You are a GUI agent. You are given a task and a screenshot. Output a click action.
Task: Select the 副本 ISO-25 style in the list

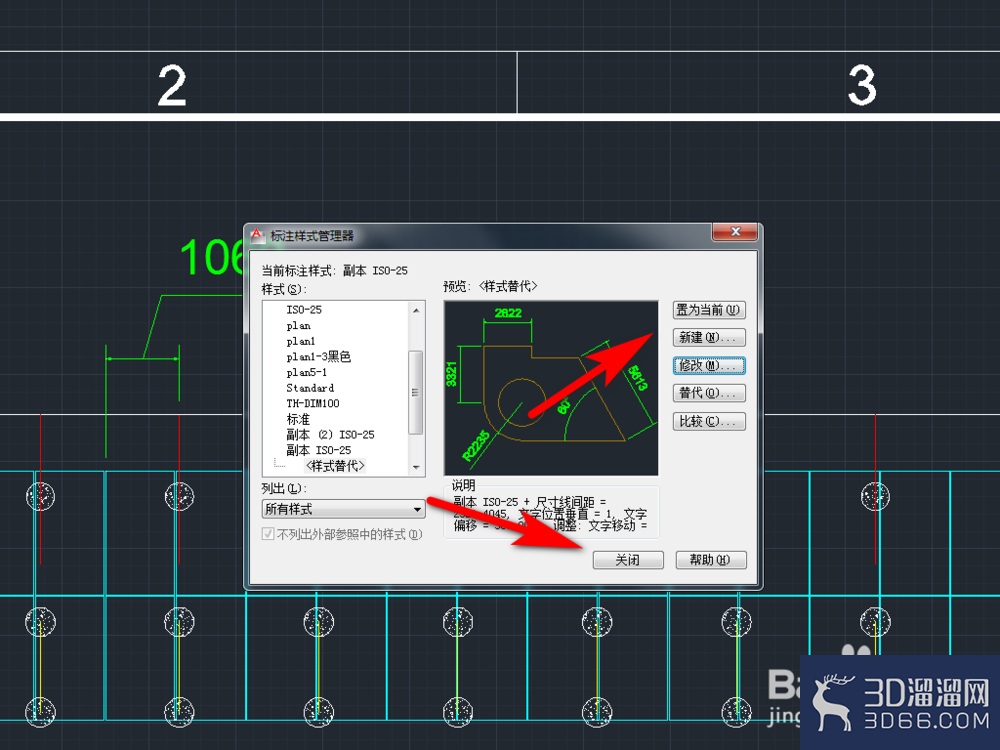click(318, 450)
